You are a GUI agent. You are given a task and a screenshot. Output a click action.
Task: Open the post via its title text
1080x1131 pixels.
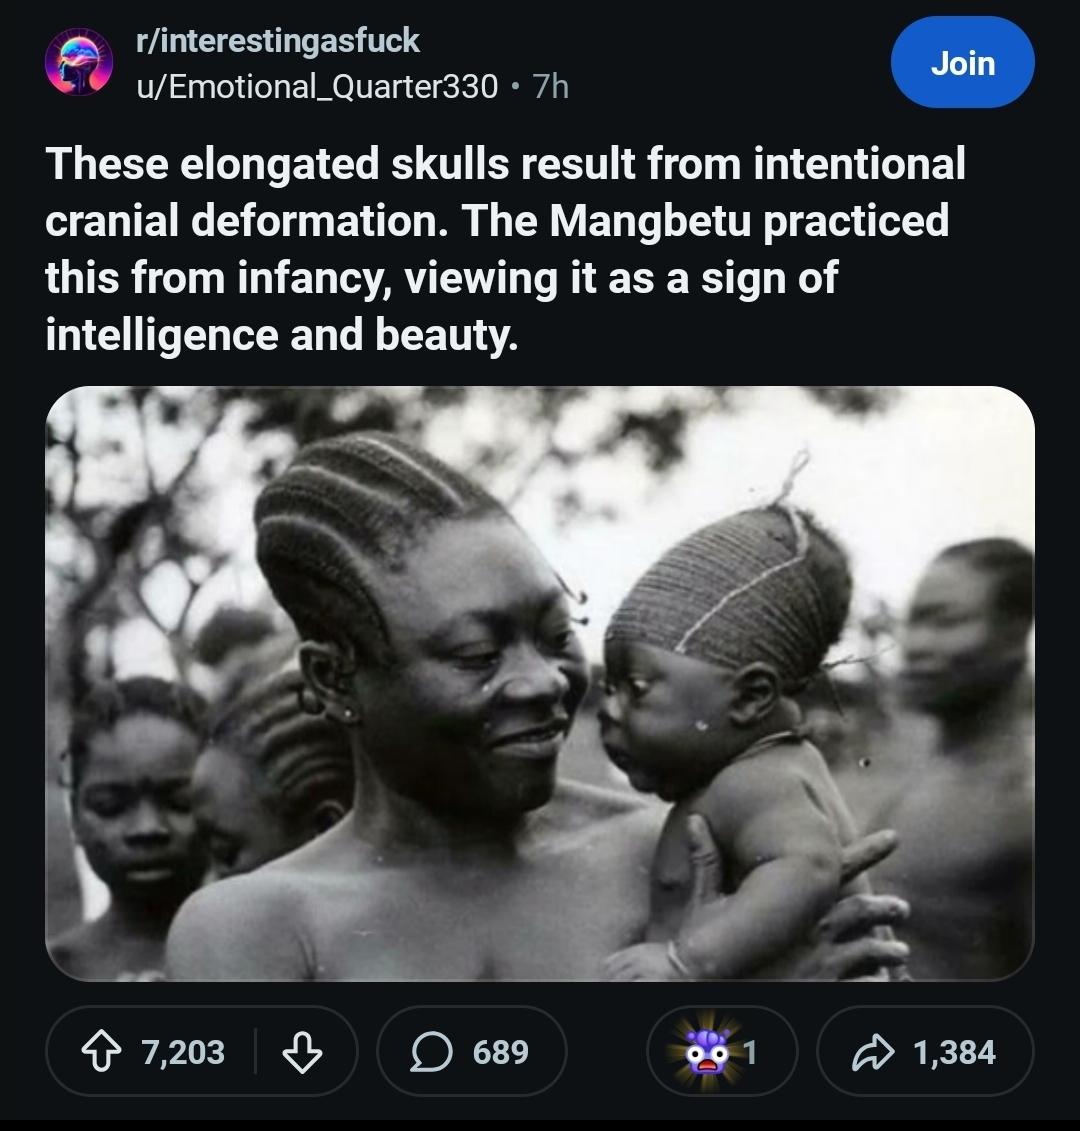(504, 248)
